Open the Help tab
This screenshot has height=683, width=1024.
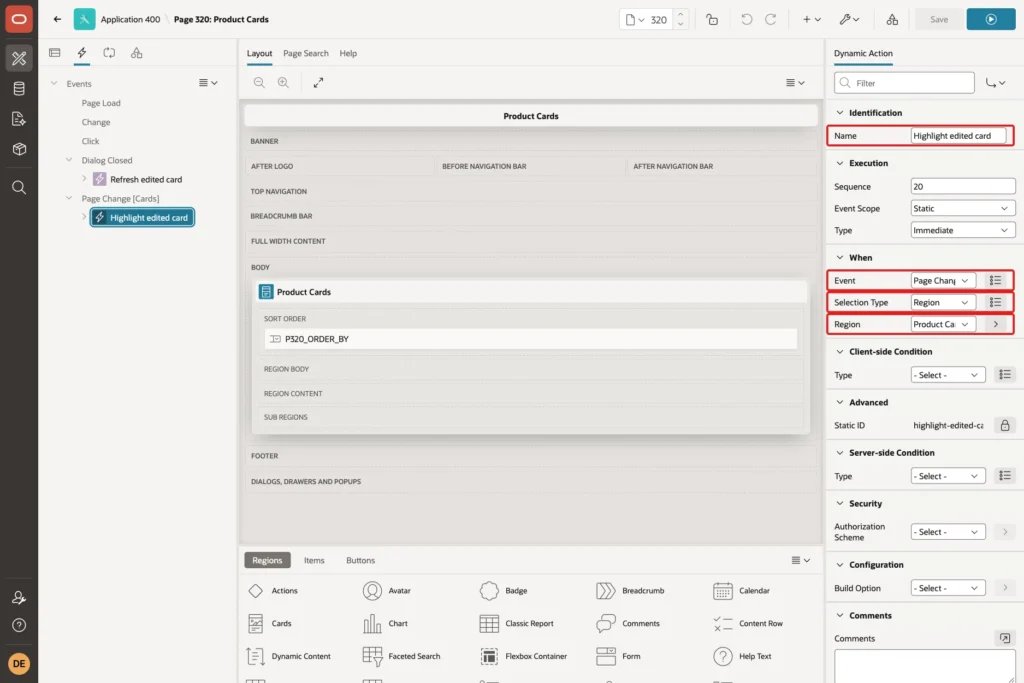tap(348, 54)
